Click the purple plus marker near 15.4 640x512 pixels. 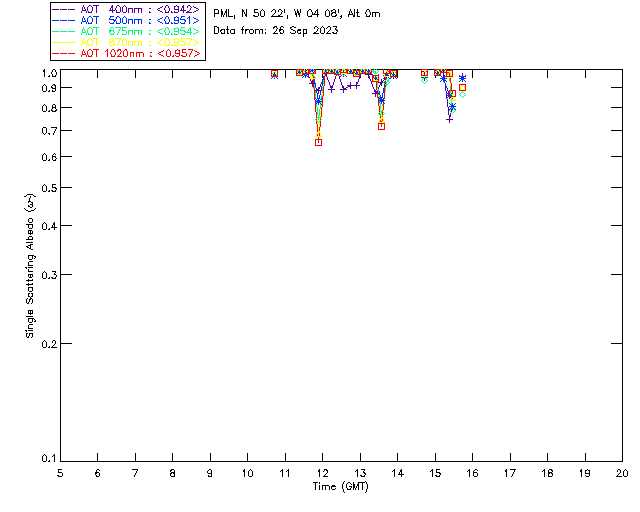click(x=449, y=120)
